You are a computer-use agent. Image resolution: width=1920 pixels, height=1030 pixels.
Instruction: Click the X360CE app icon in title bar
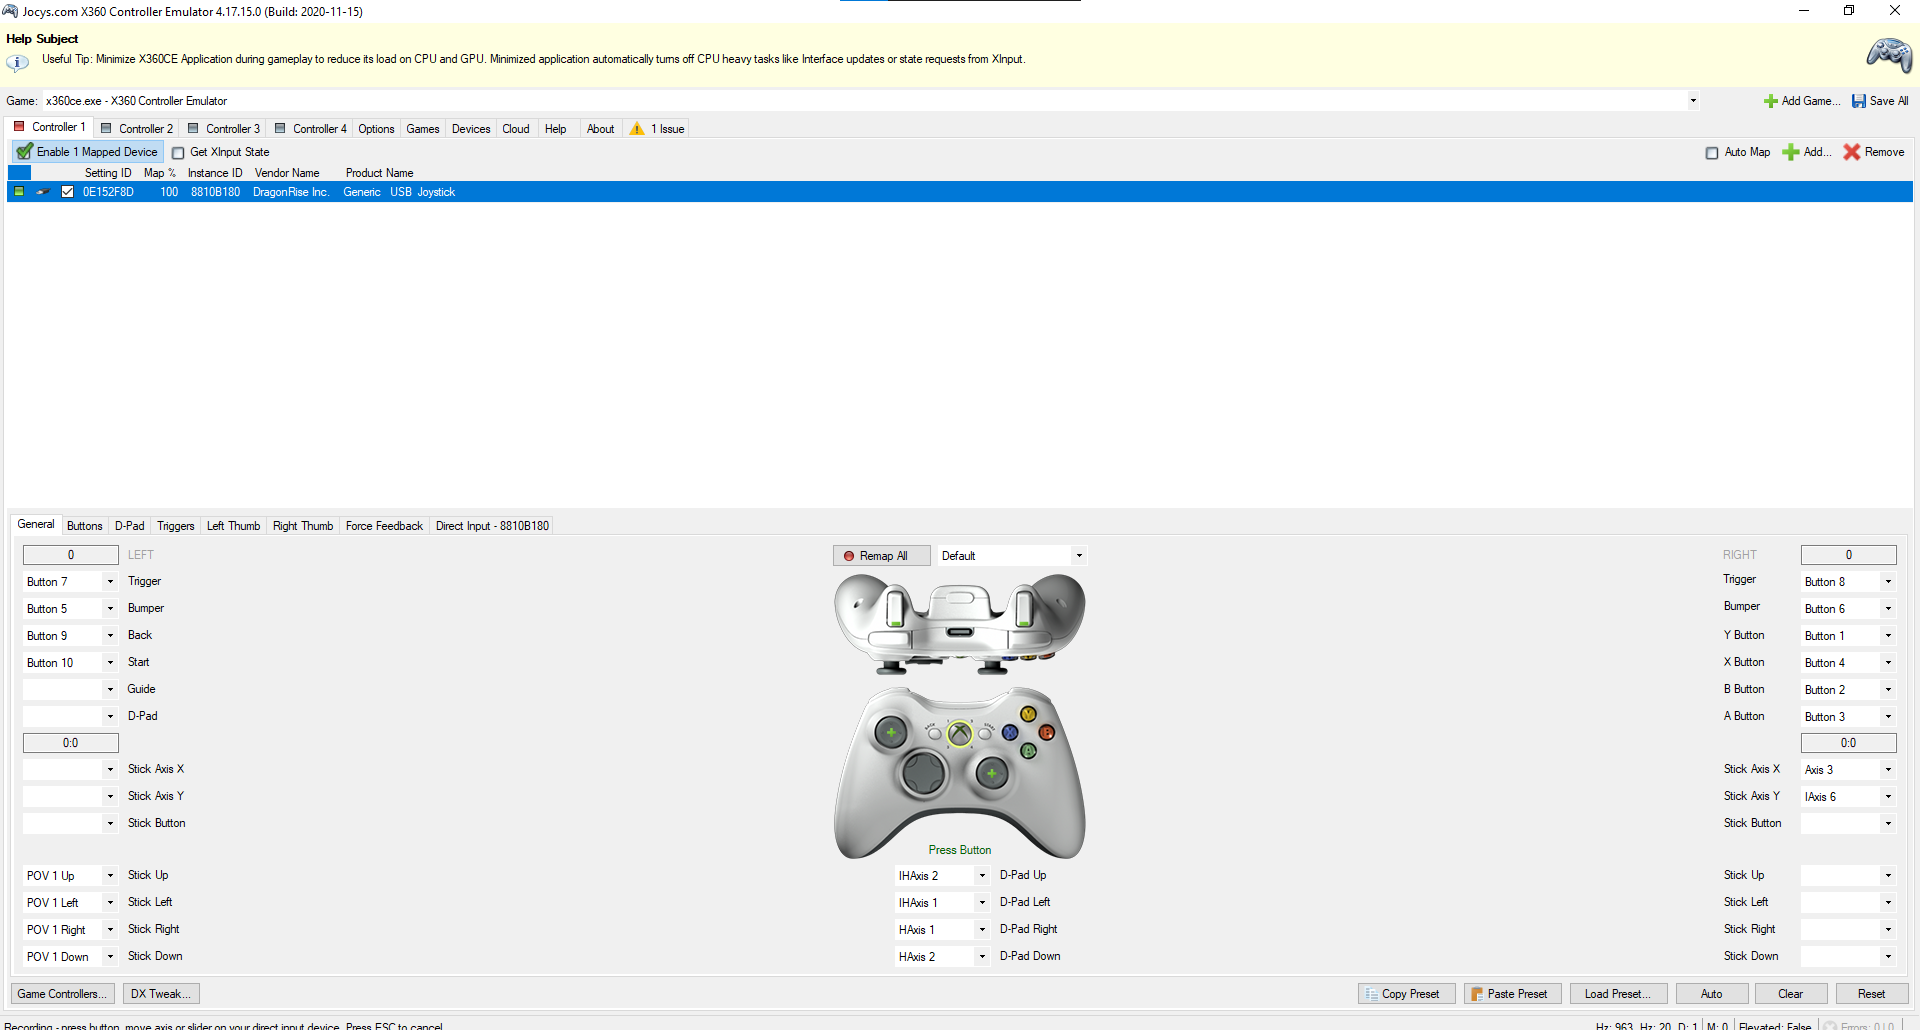[10, 11]
